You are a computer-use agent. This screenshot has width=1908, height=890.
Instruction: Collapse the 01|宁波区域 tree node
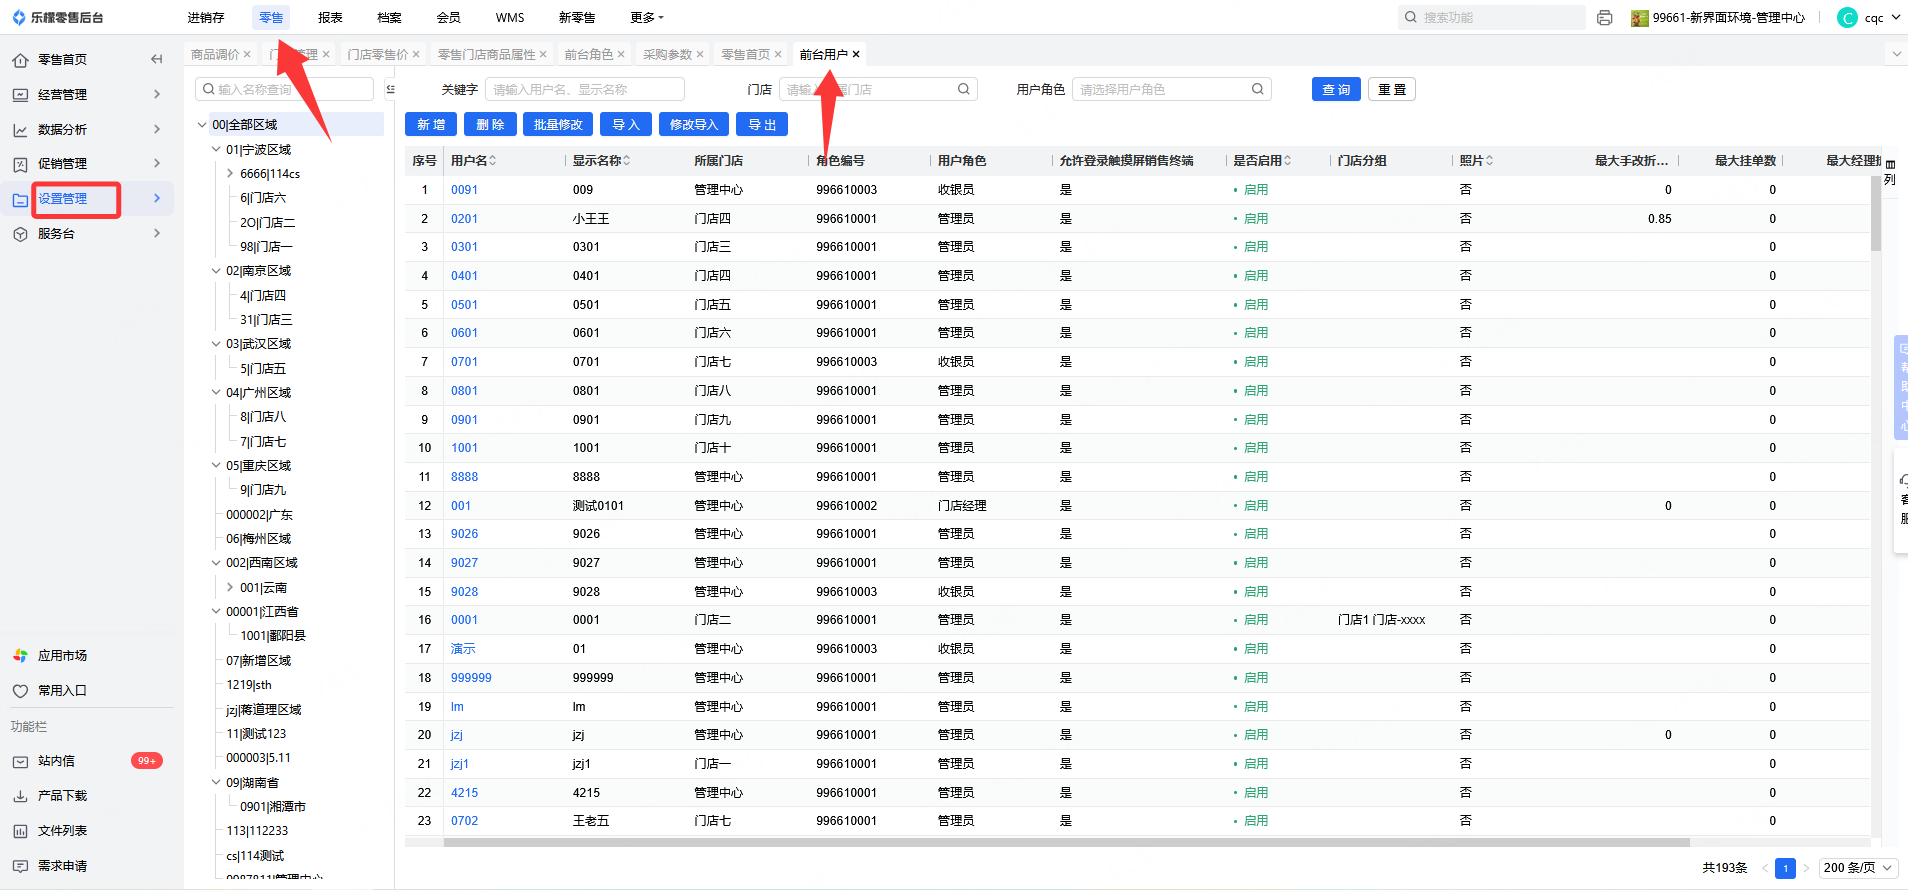tap(216, 150)
